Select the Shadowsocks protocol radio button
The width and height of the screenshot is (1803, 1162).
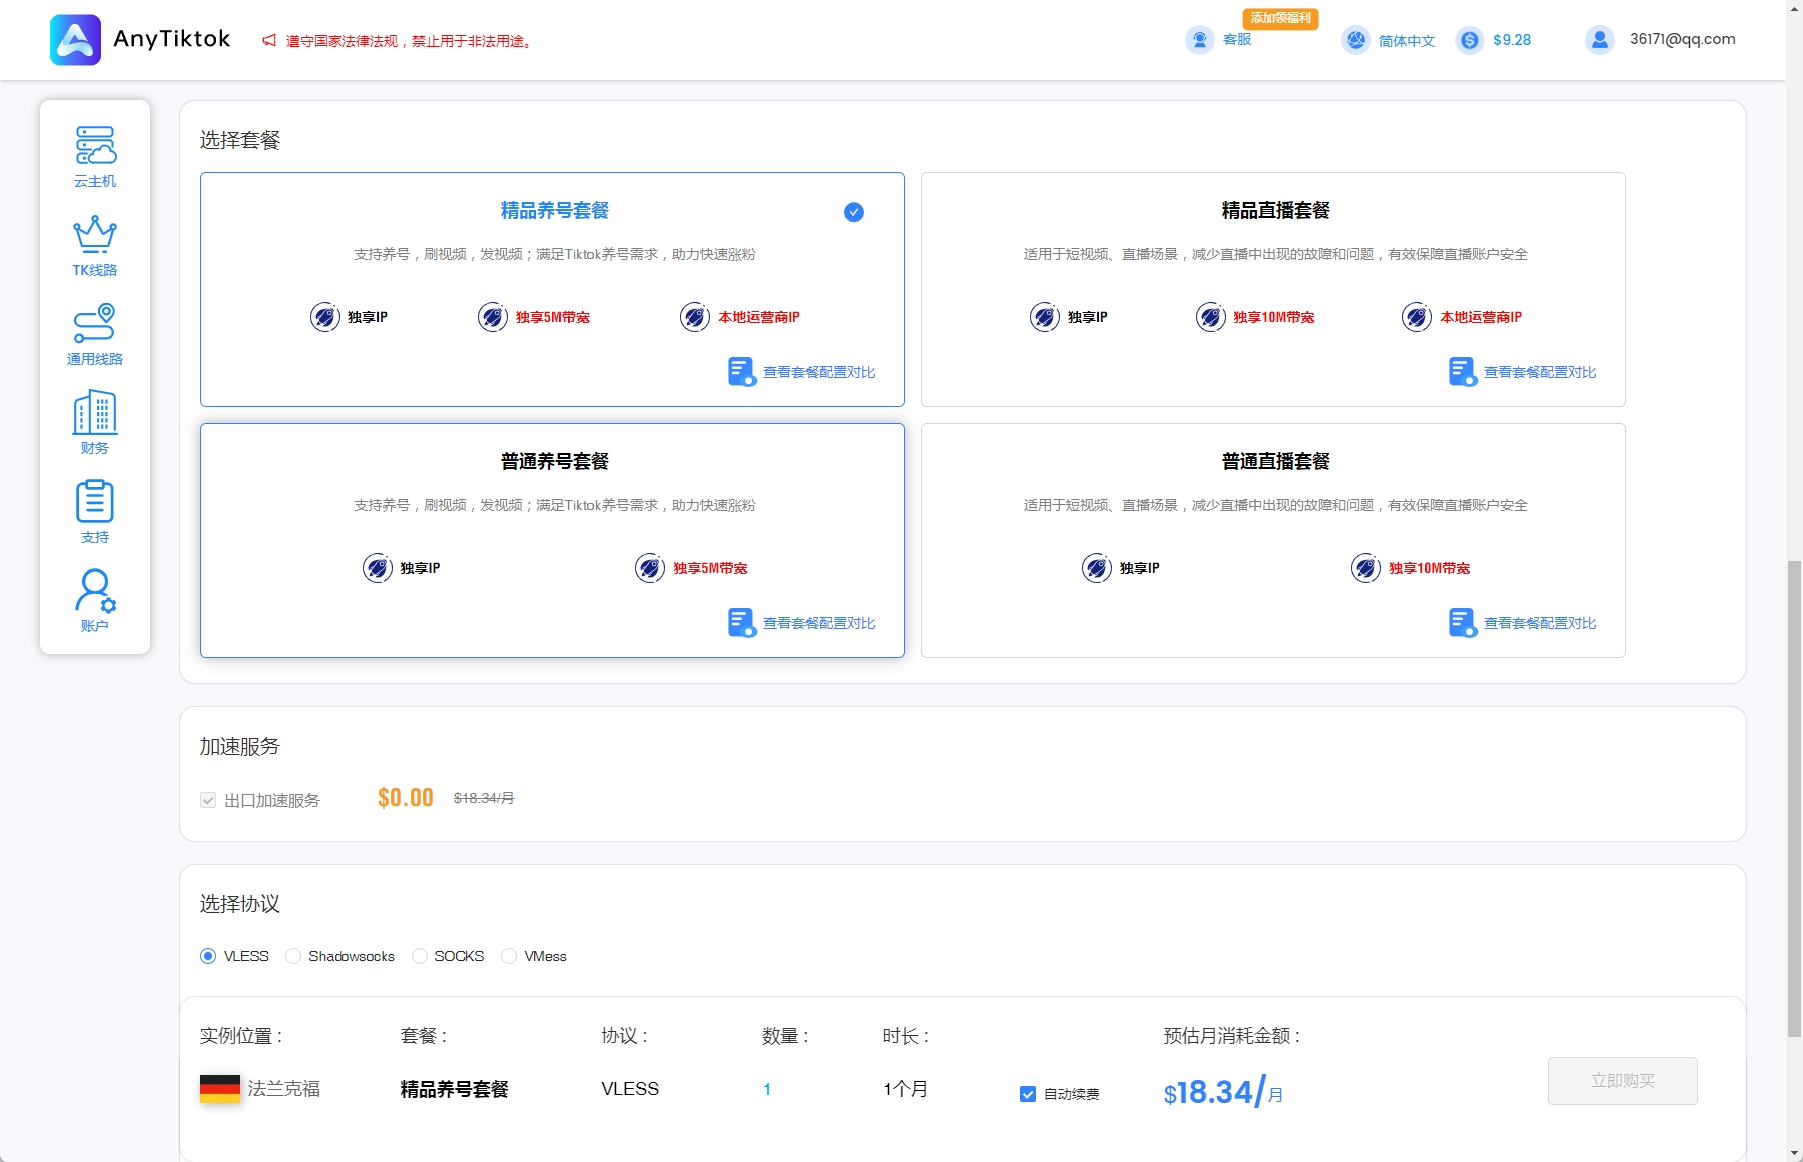pyautogui.click(x=293, y=956)
